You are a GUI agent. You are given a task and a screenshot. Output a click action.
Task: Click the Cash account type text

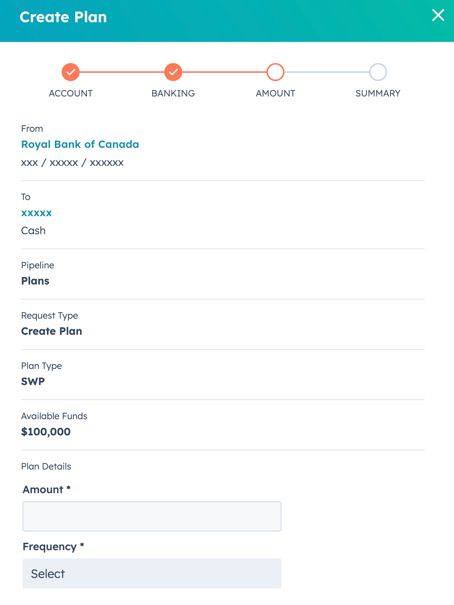click(x=33, y=231)
